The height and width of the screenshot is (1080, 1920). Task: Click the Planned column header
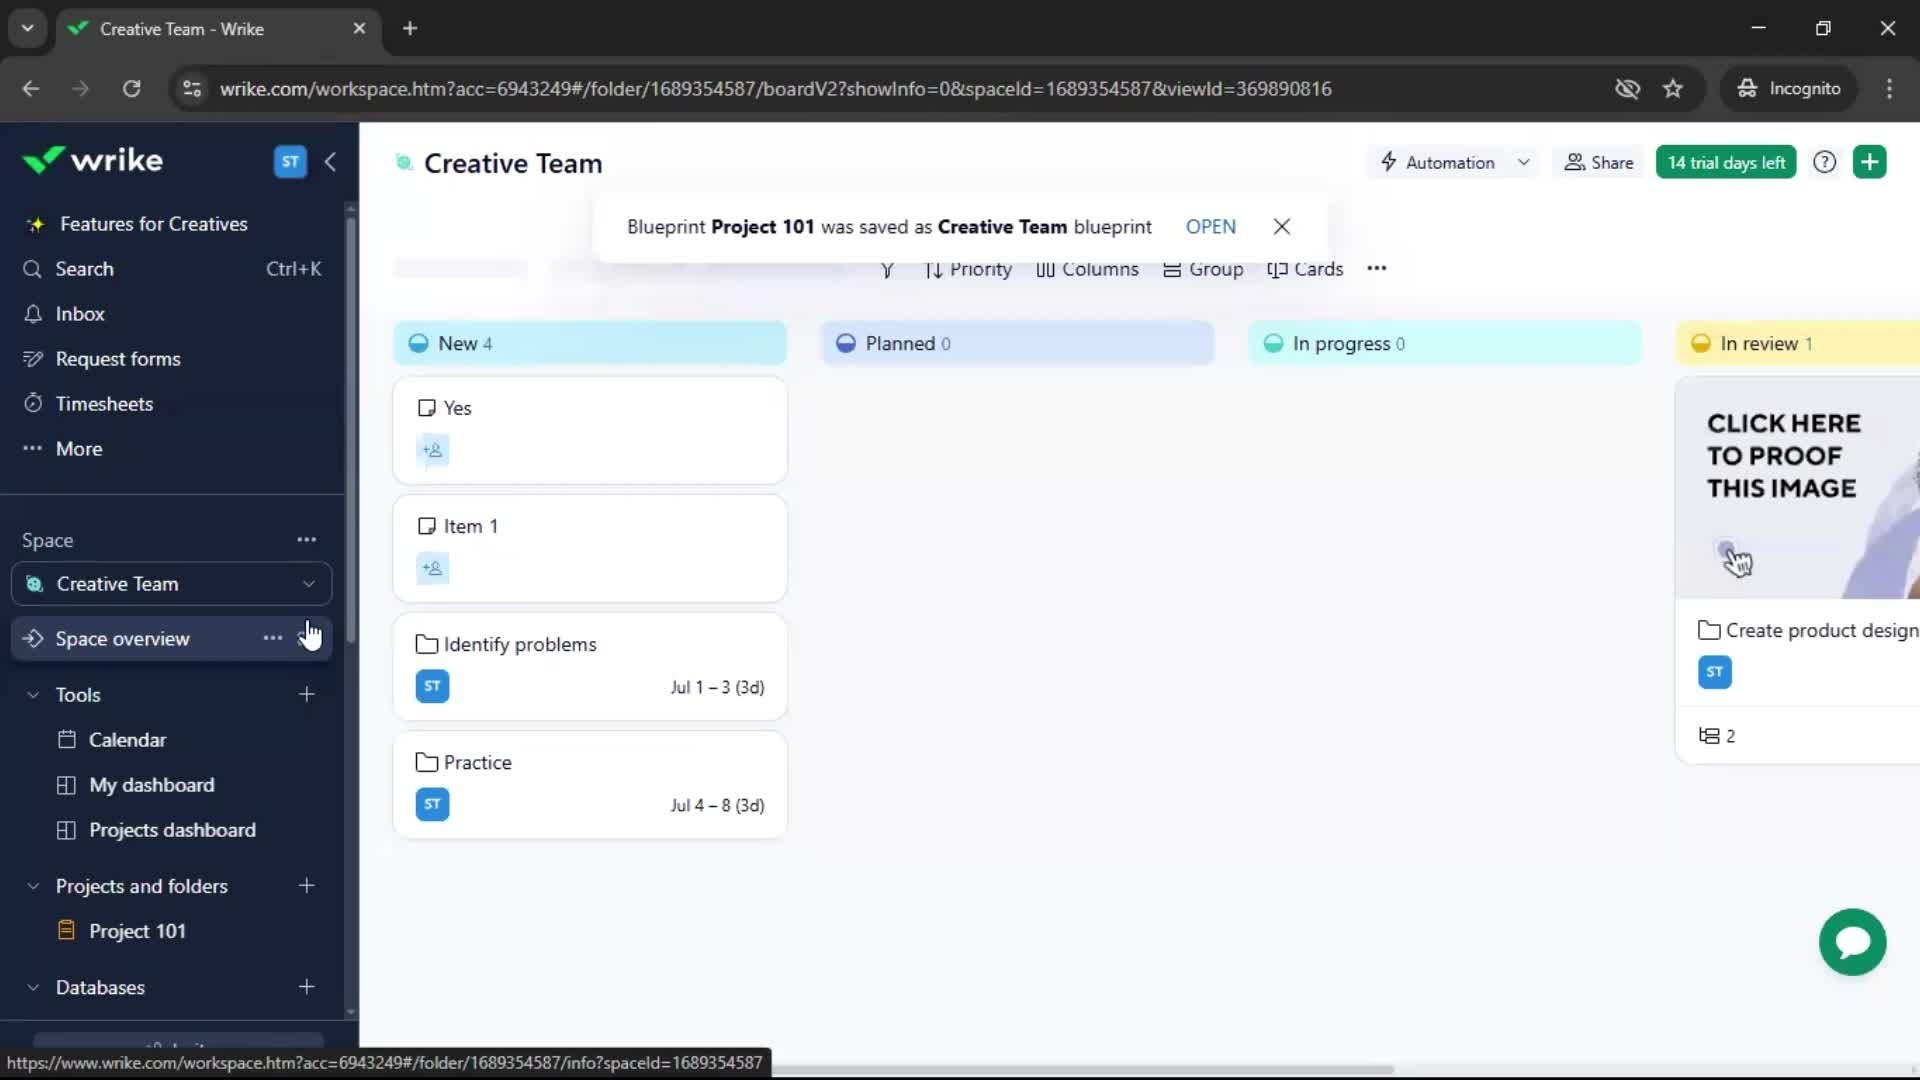pos(1017,343)
